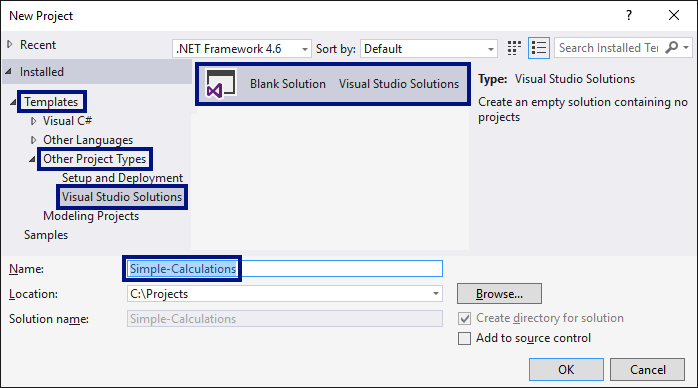Switch to medium icons list view
This screenshot has height=388, width=698.
pos(539,48)
